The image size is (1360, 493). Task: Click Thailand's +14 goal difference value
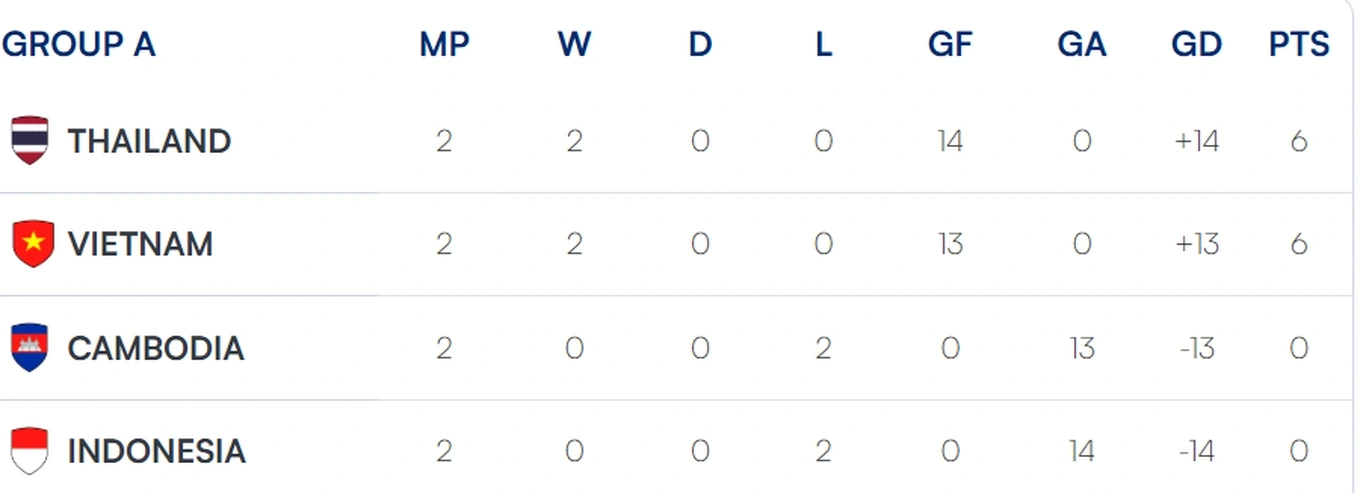point(1197,141)
